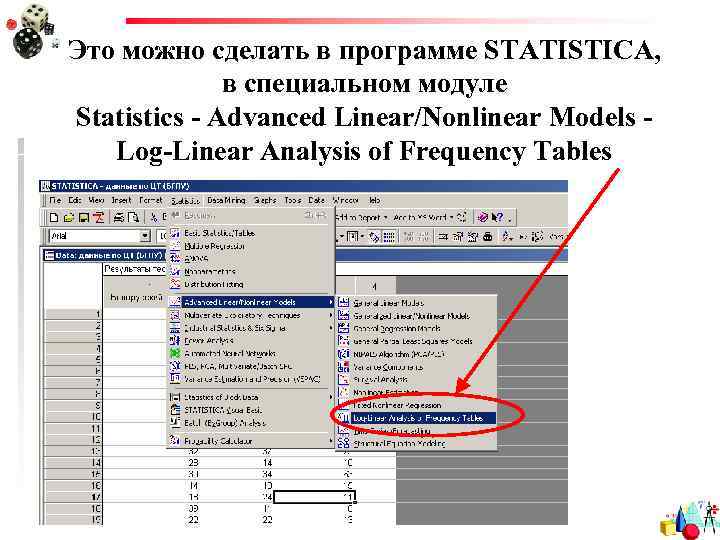The height and width of the screenshot is (540, 720).
Task: Click the Structural Equation Modeling icon
Action: (343, 443)
